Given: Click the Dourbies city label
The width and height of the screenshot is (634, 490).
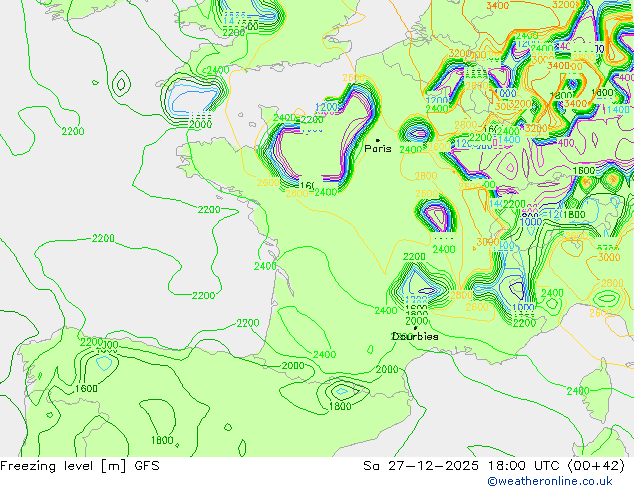Looking at the screenshot, I should 415,336.
